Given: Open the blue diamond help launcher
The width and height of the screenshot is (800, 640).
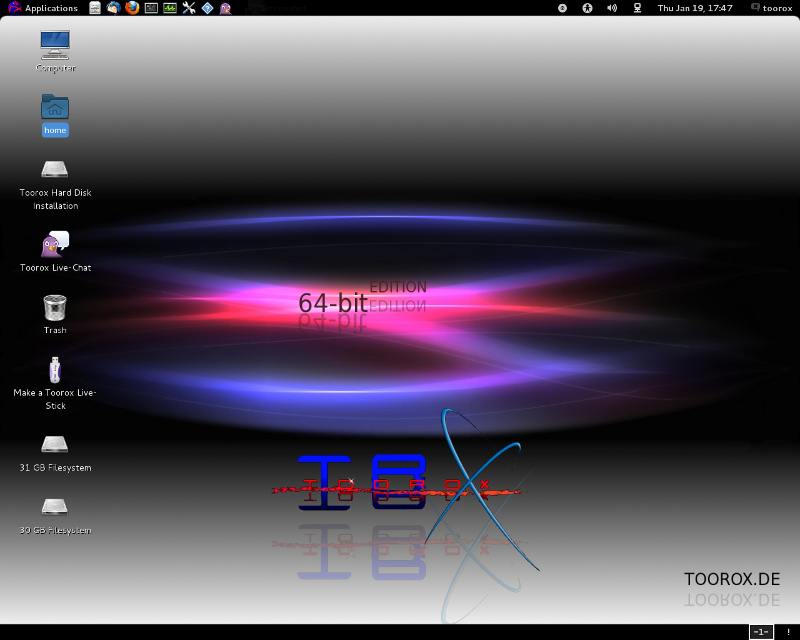Looking at the screenshot, I should coord(207,8).
